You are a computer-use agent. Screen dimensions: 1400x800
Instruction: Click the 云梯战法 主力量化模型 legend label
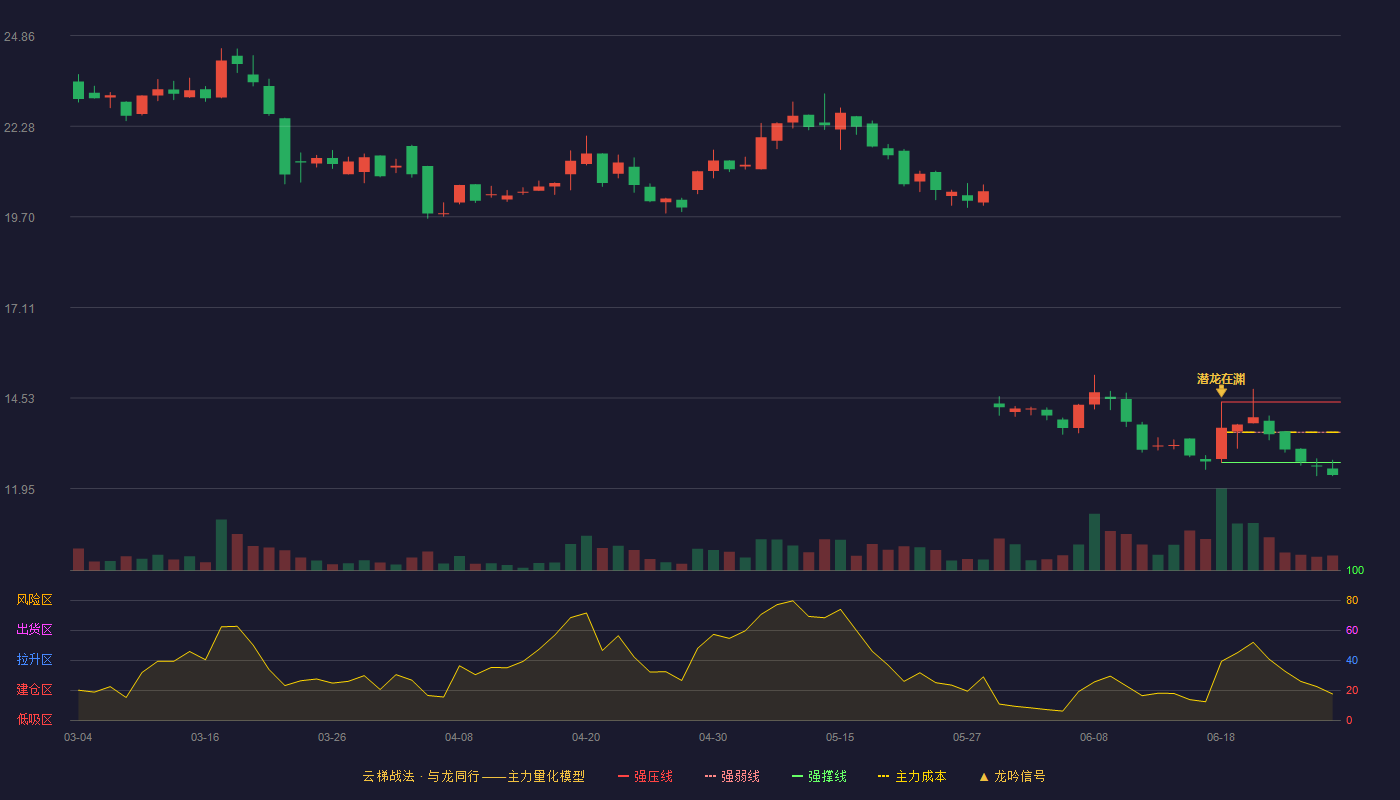click(473, 776)
